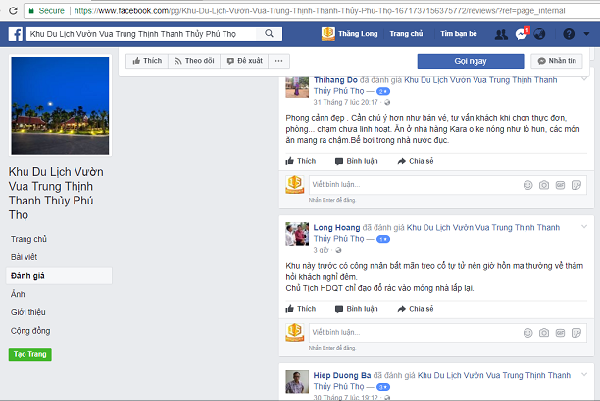Select Ảnh in the left sidebar
Screen dimensions: 600x401
coord(19,293)
